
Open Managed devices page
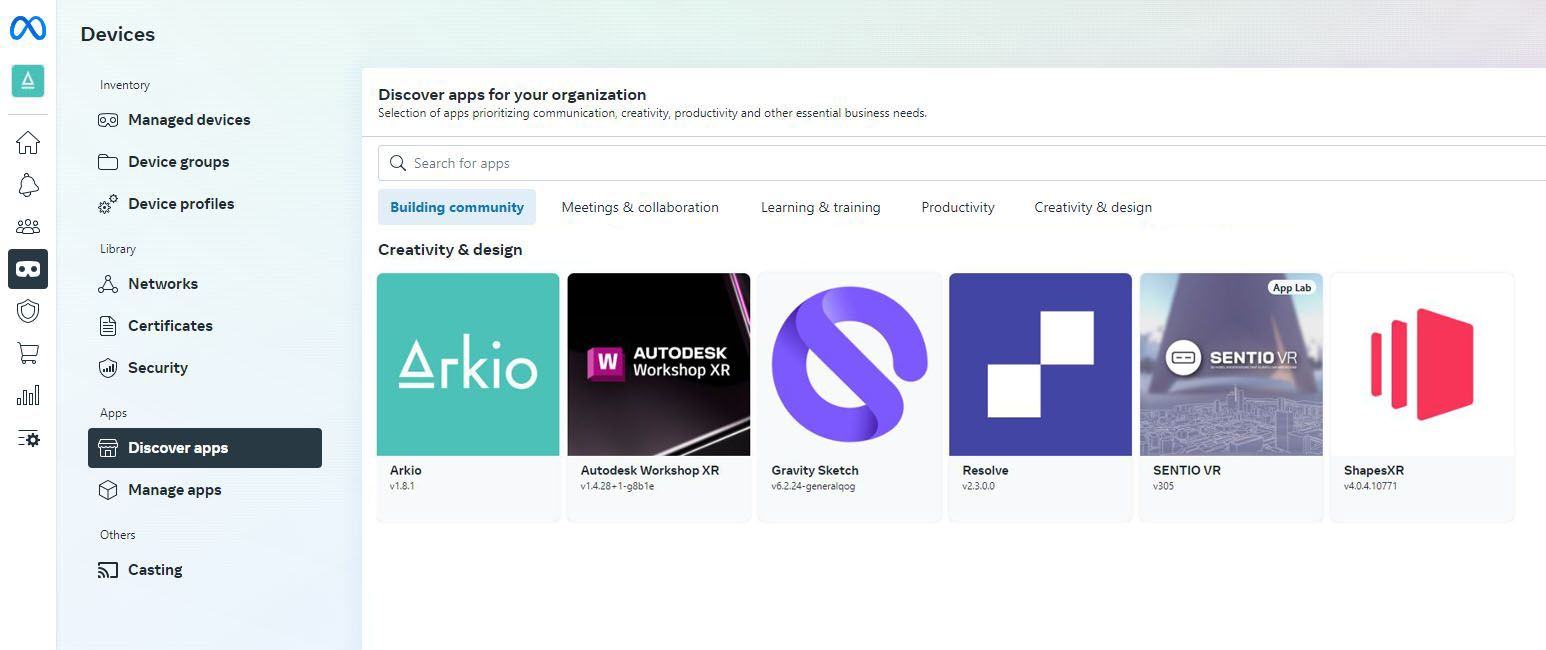[x=205, y=120]
